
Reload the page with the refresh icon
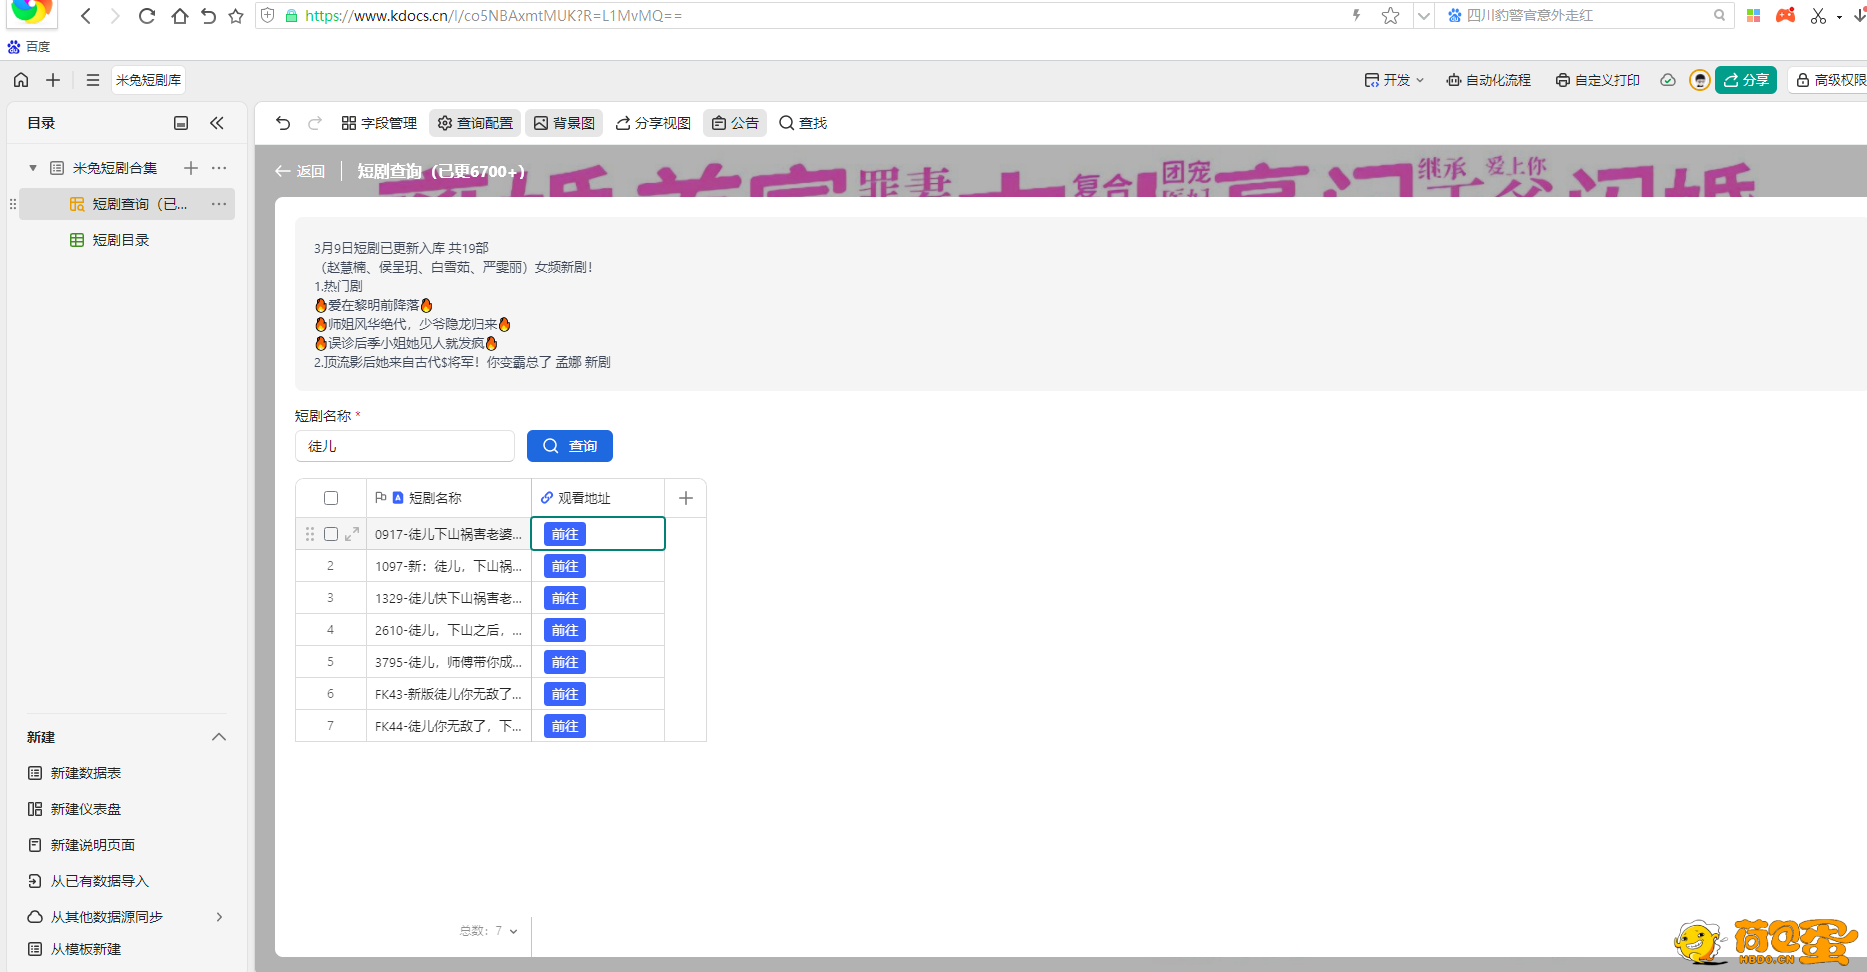pyautogui.click(x=147, y=16)
